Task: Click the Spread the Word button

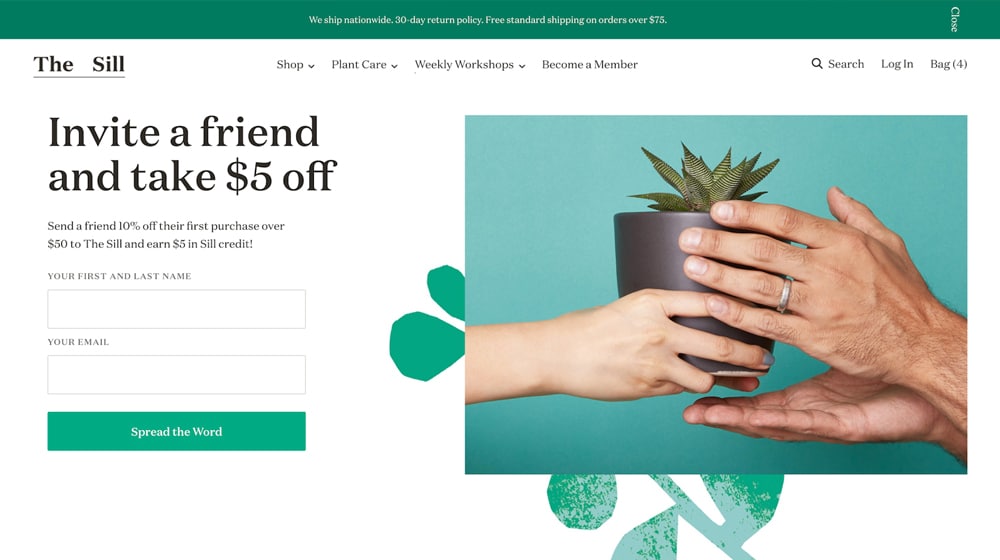Action: click(177, 431)
